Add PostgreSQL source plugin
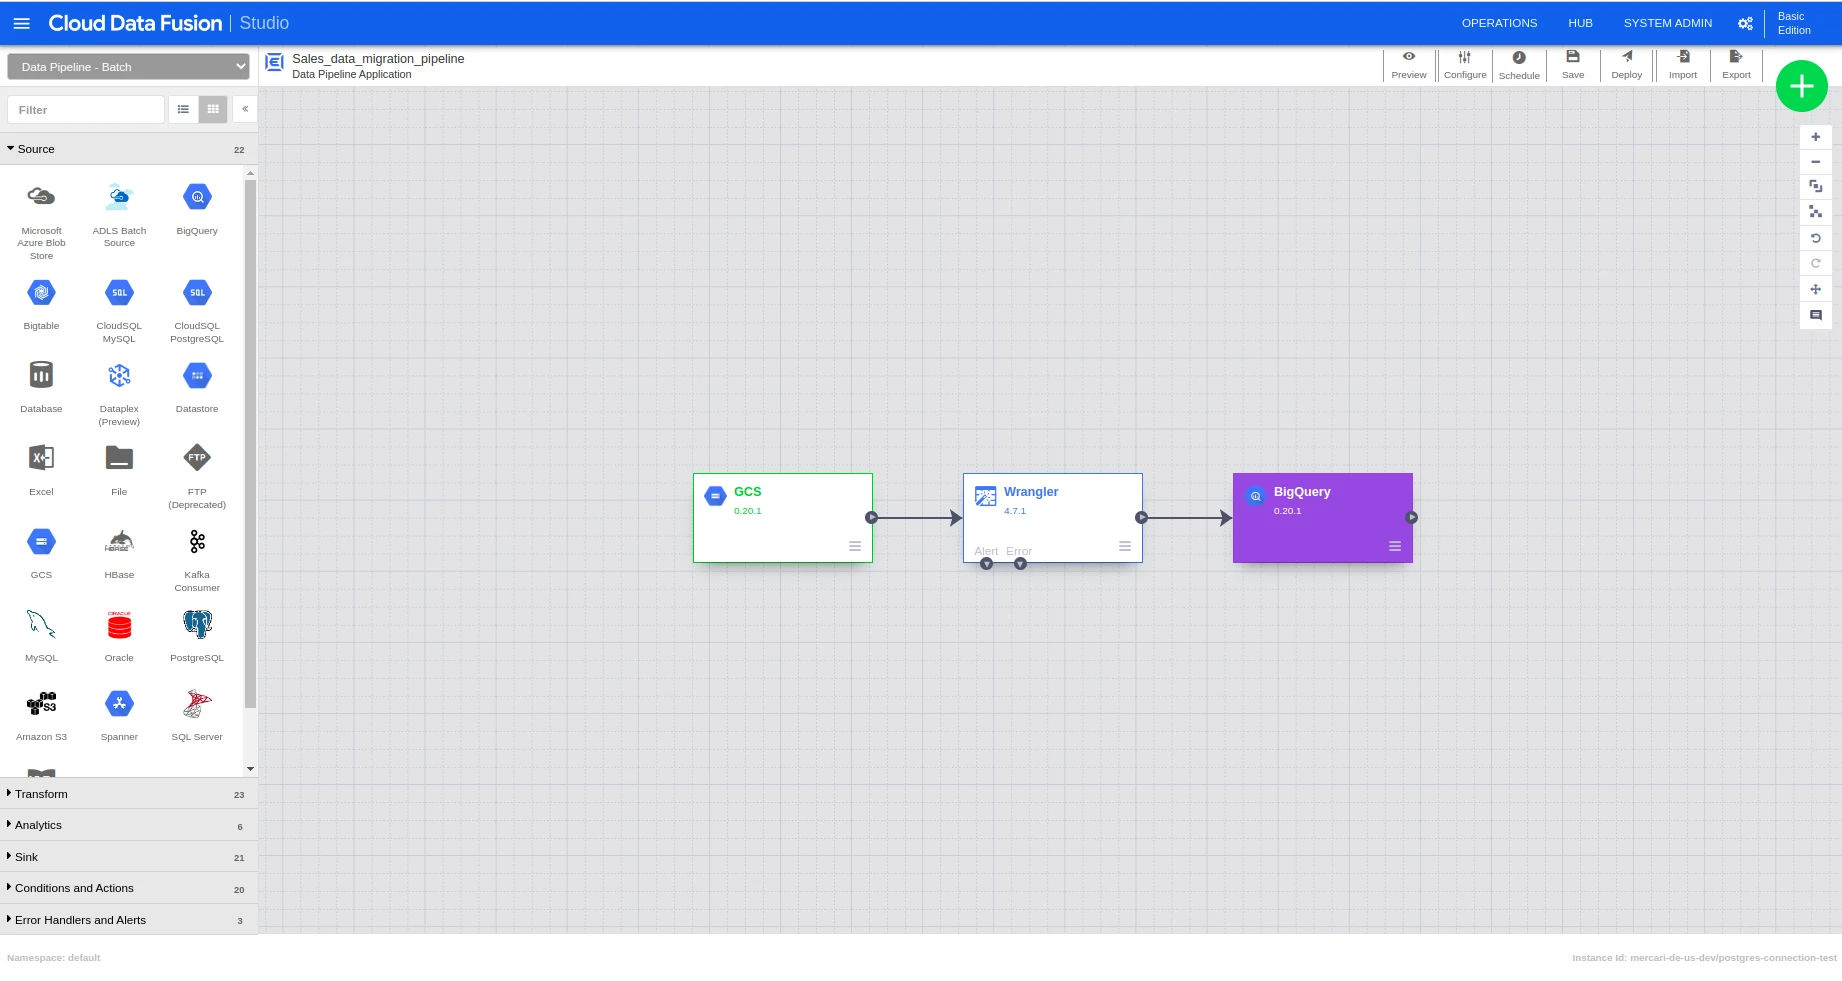Viewport: 1842px width, 981px height. tap(197, 637)
